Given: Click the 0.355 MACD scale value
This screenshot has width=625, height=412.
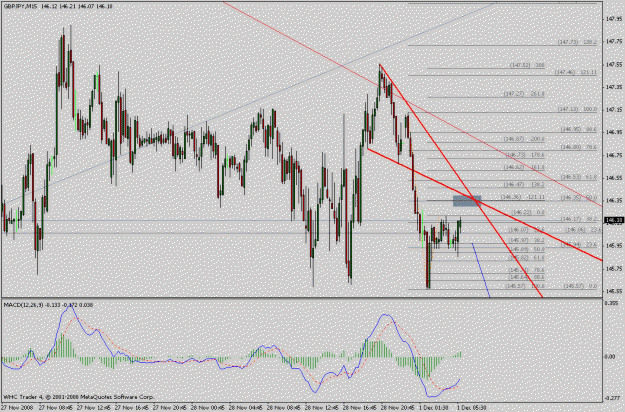Looking at the screenshot, I should (611, 303).
